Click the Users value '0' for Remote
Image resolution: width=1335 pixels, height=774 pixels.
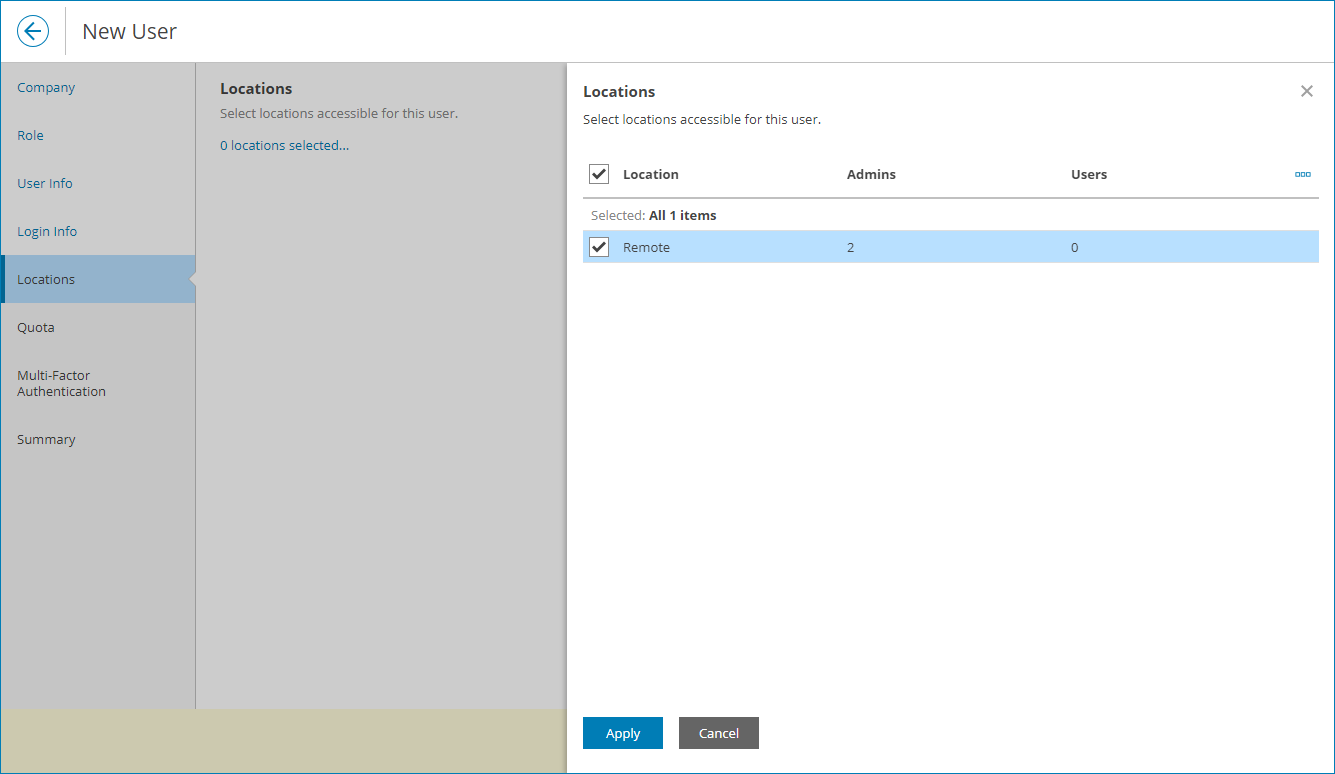(1075, 247)
